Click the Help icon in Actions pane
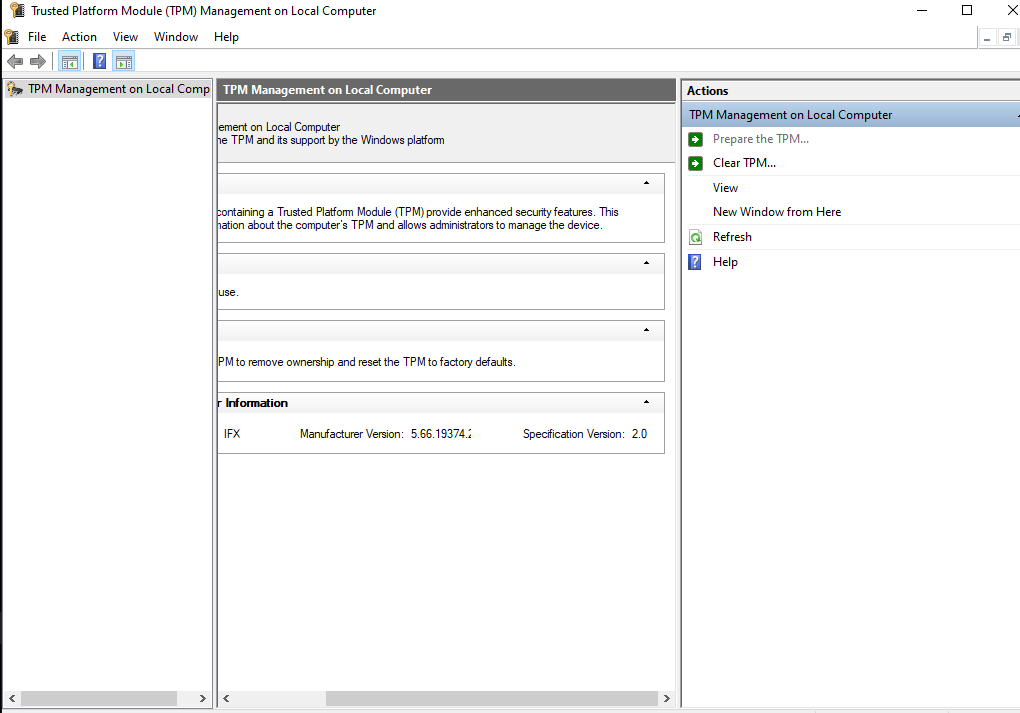 (x=695, y=262)
